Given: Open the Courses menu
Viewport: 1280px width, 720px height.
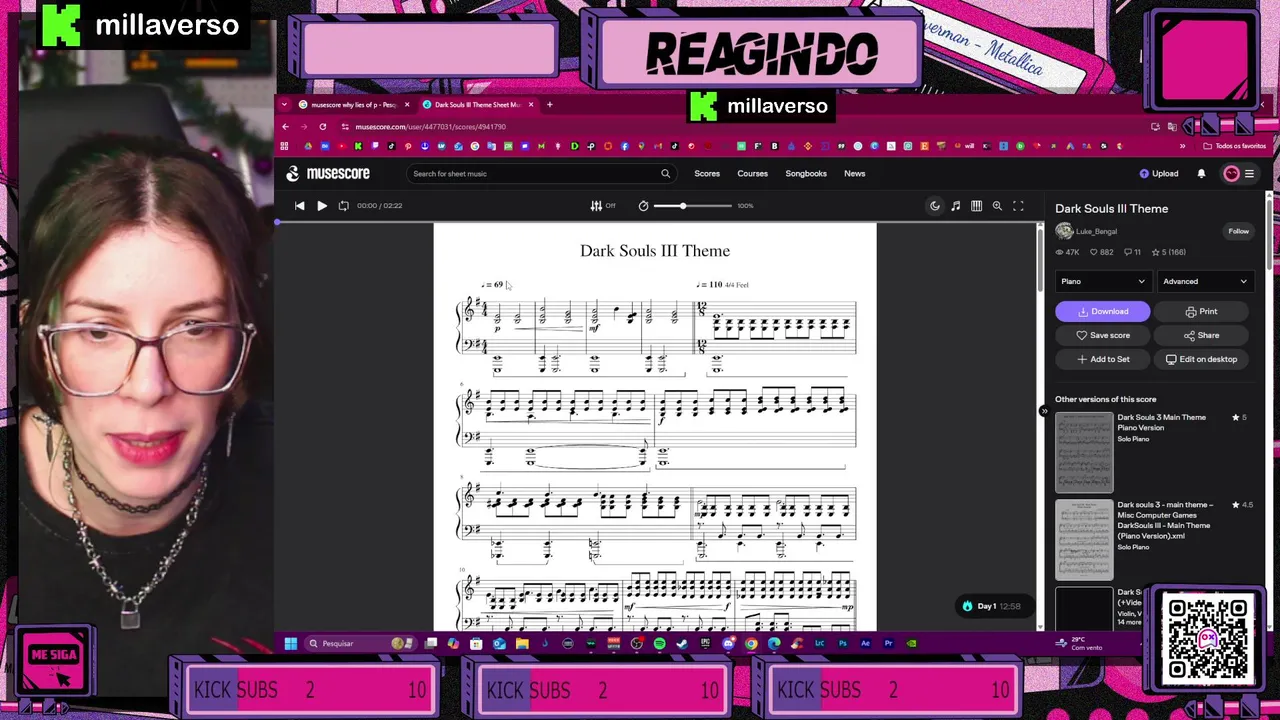Looking at the screenshot, I should (752, 173).
